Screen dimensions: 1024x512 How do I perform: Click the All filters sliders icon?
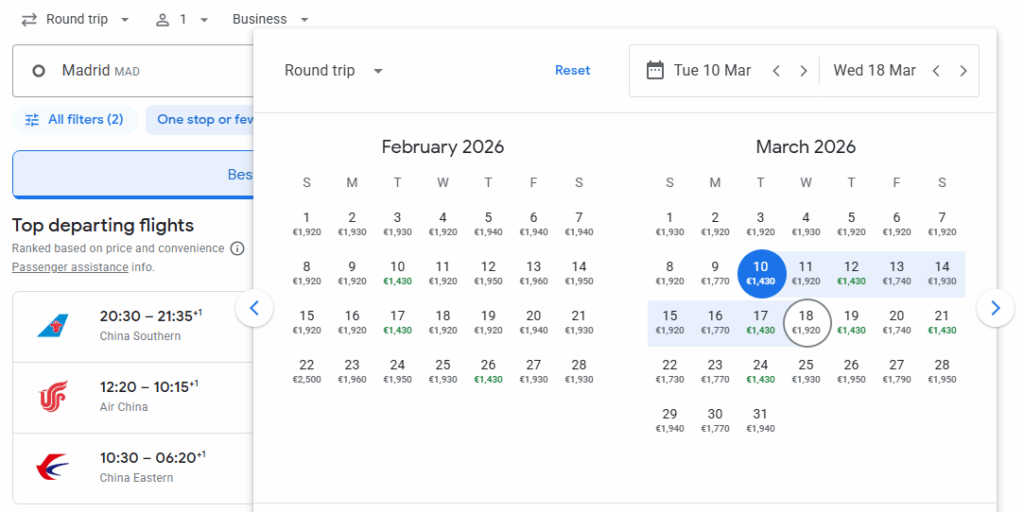[32, 120]
